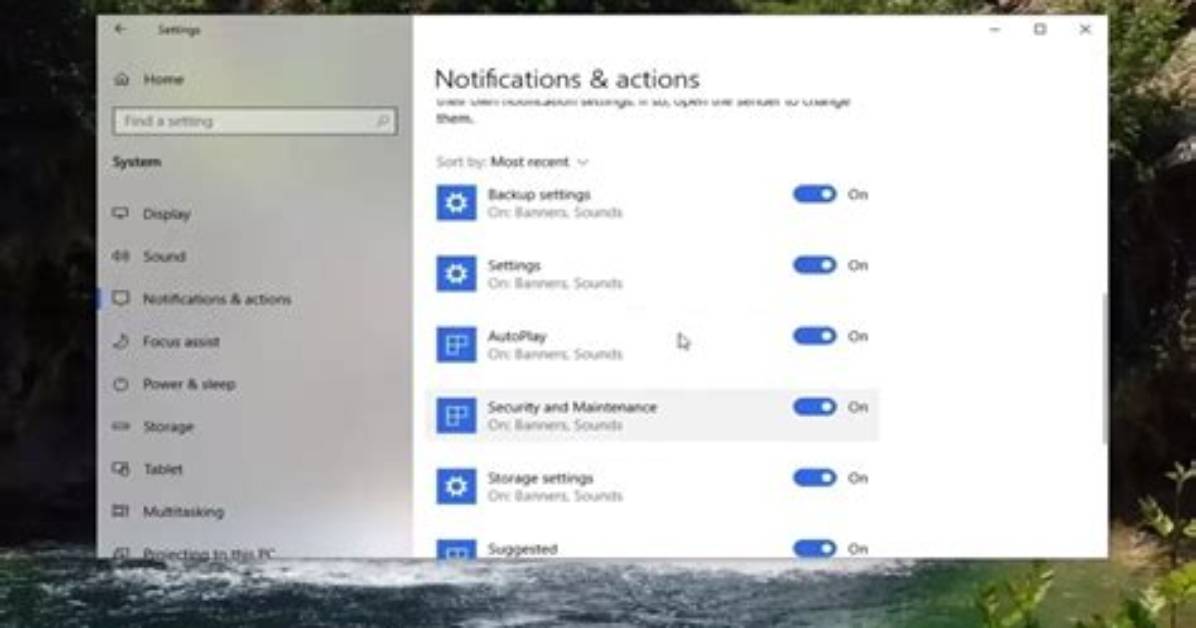The height and width of the screenshot is (628, 1196).
Task: Open Storage settings notification options
Action: pos(540,478)
